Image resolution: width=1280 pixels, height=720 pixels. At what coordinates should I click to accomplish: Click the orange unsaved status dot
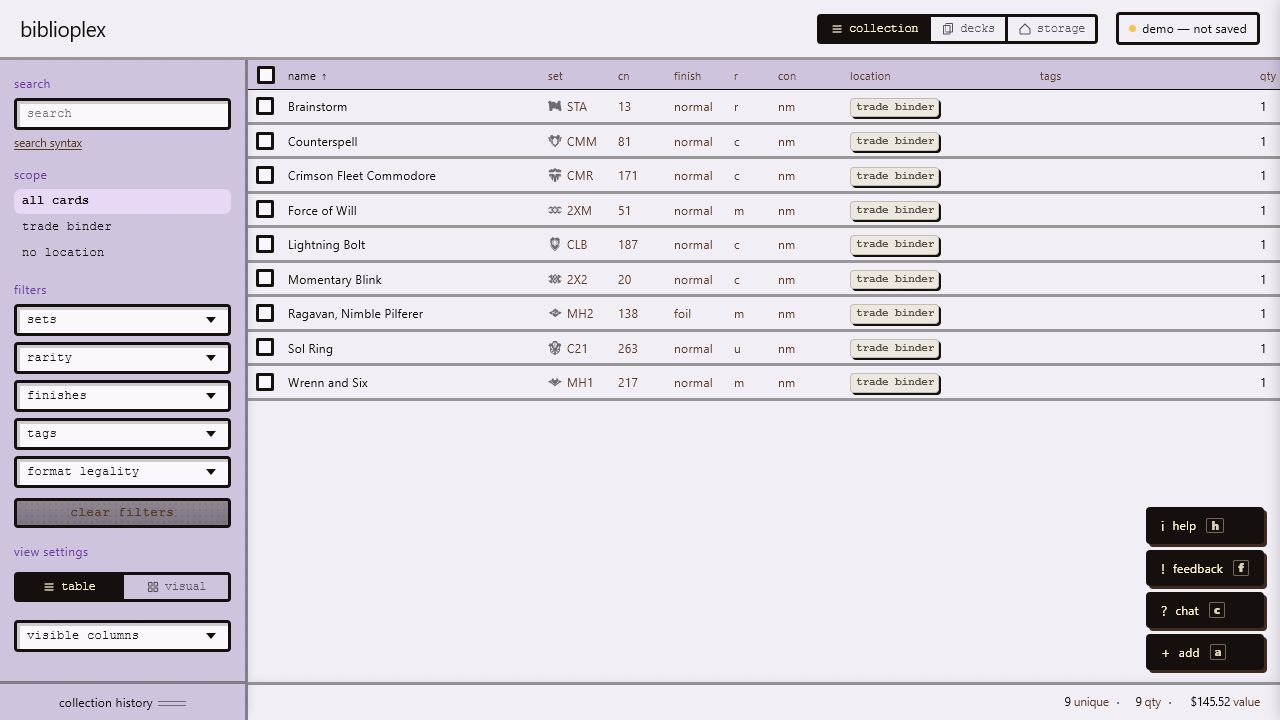(1132, 29)
